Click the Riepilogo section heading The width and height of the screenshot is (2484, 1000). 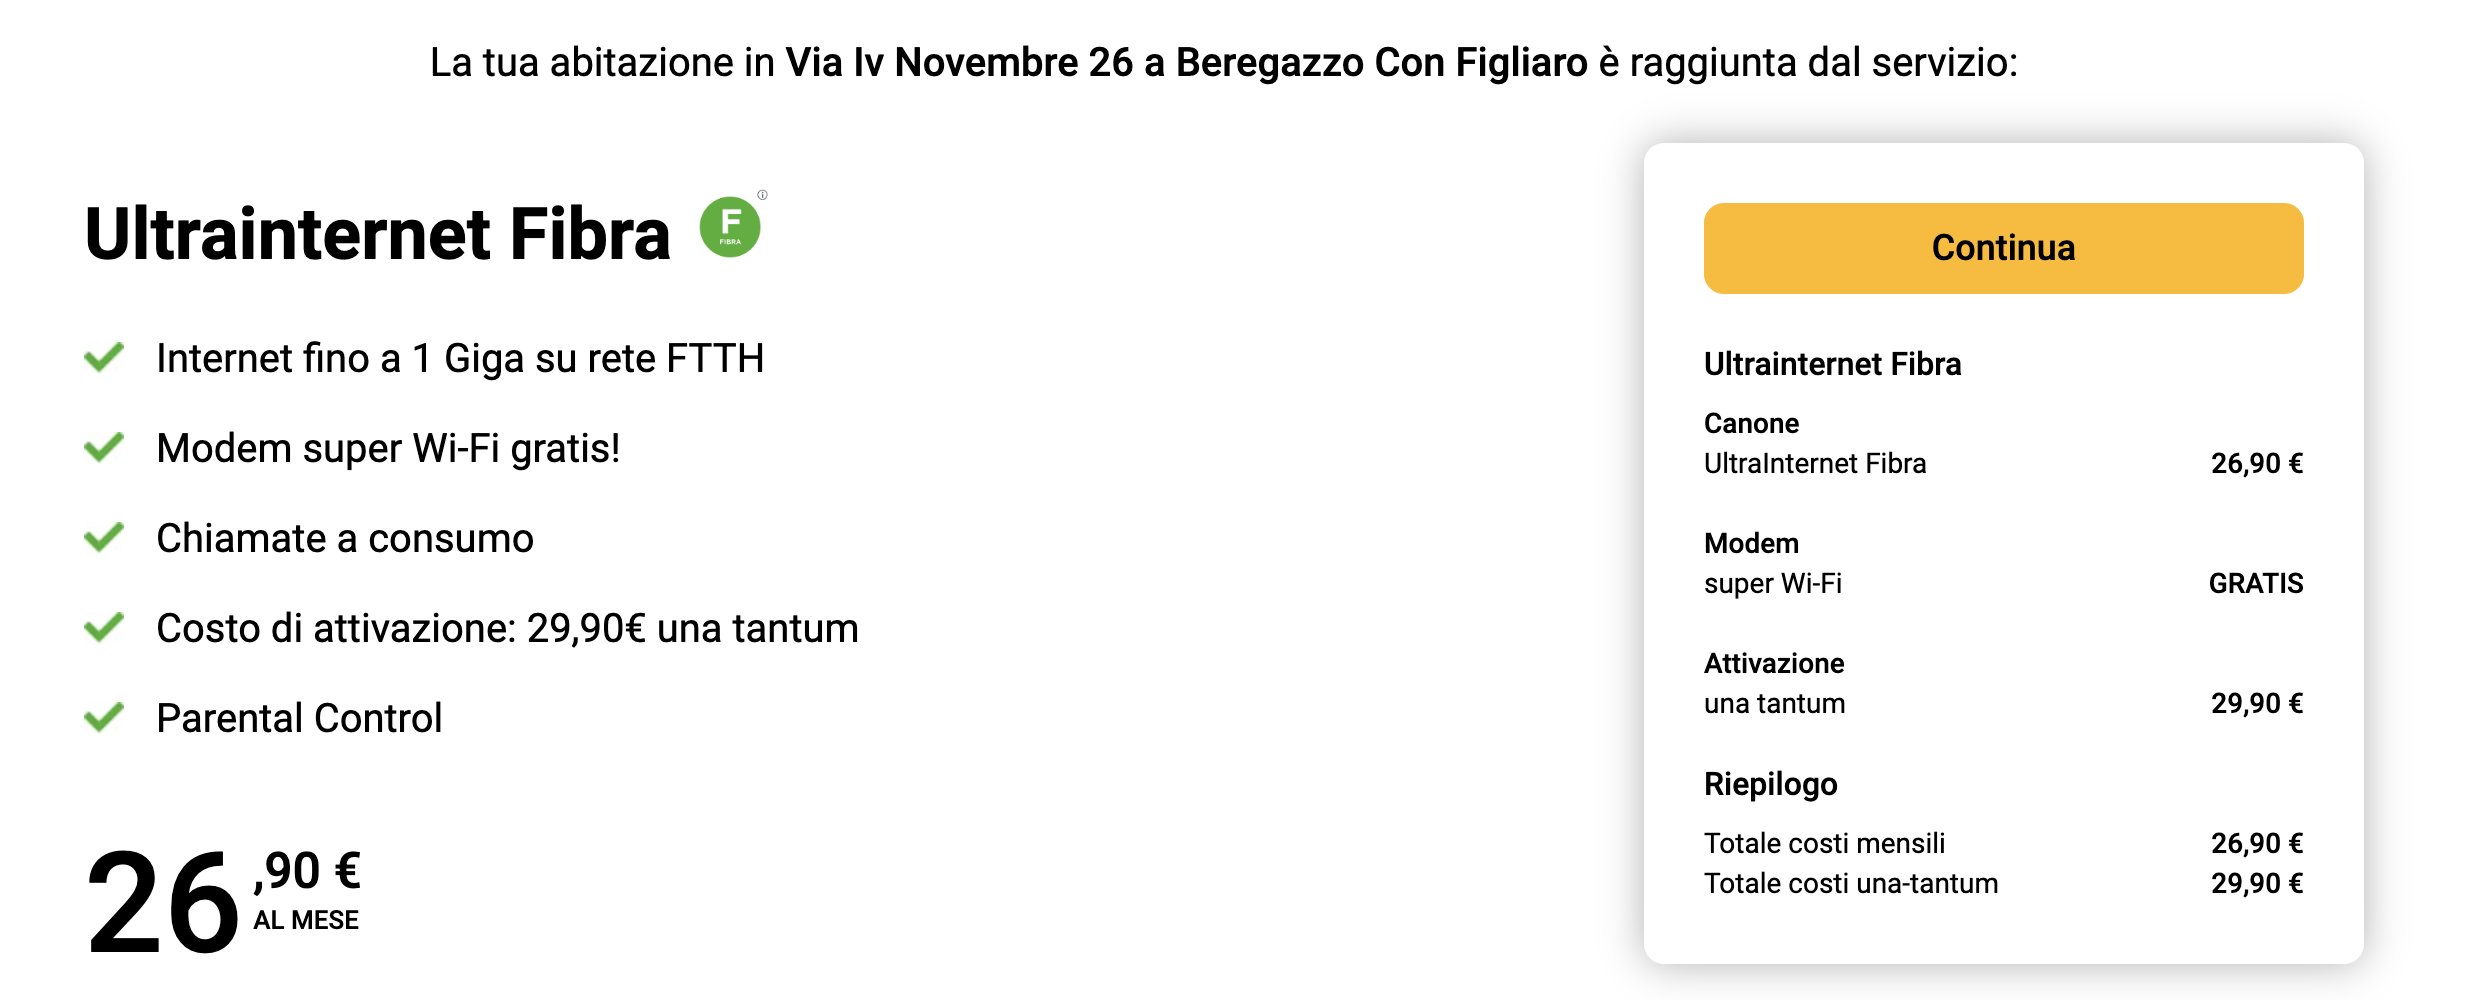[x=1770, y=784]
